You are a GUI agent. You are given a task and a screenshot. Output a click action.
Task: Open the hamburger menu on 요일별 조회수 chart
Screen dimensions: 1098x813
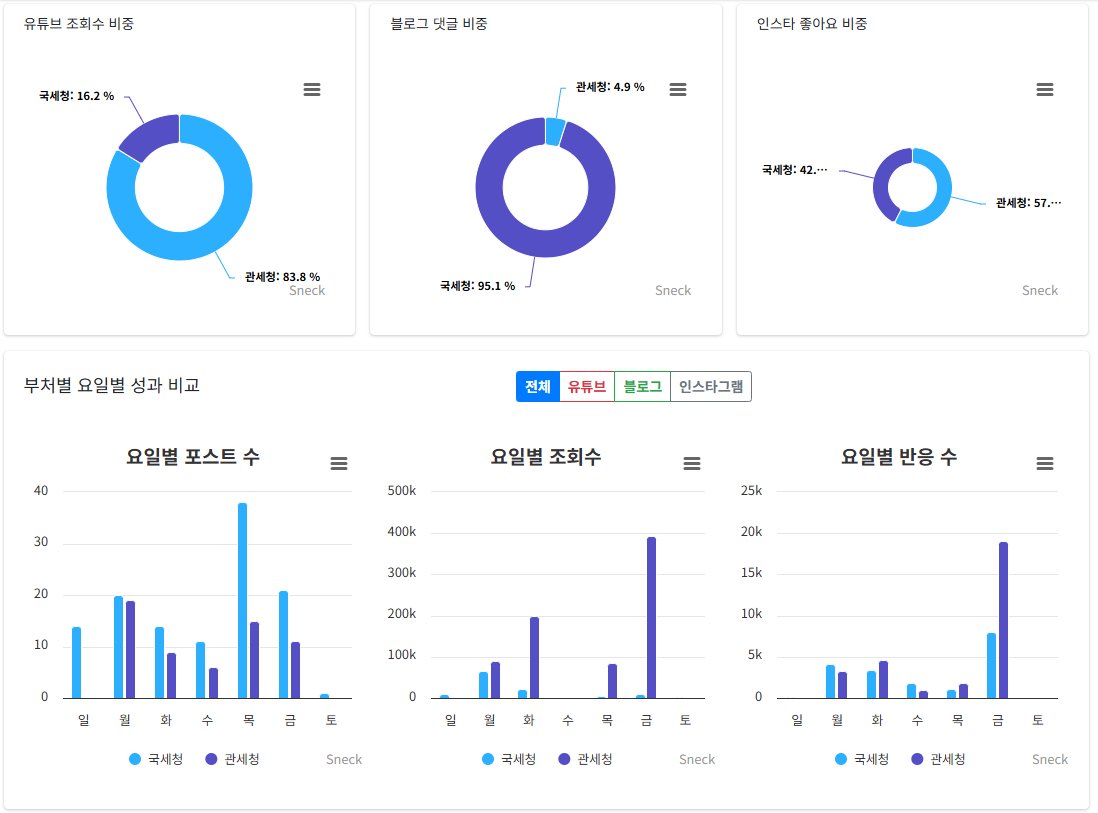(692, 463)
